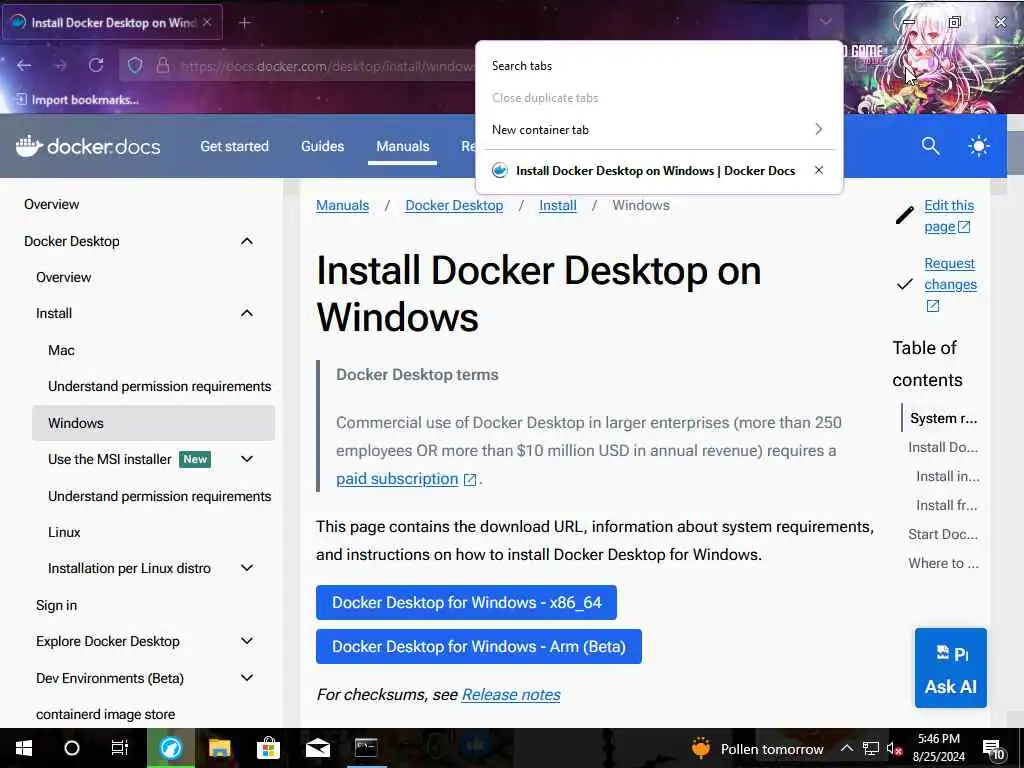Open containerd image store sidebar item
This screenshot has height=768, width=1024.
[x=105, y=714]
